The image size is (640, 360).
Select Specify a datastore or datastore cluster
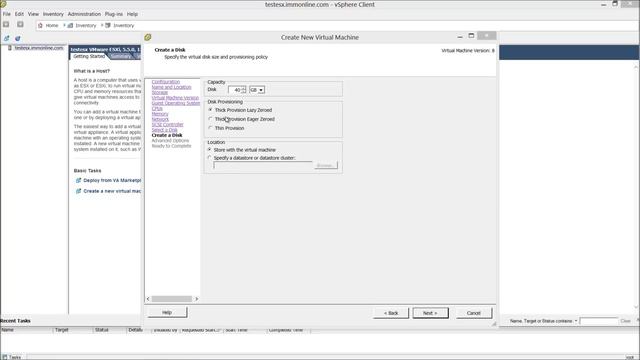(x=209, y=158)
